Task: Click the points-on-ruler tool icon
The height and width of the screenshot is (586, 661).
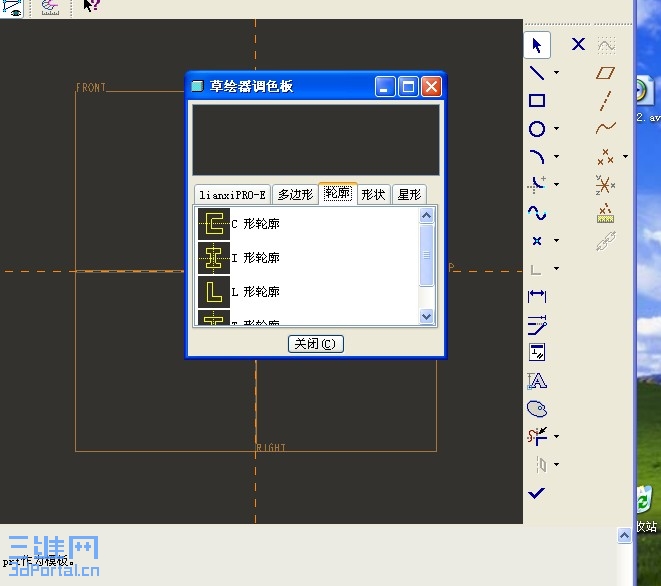Action: [605, 213]
